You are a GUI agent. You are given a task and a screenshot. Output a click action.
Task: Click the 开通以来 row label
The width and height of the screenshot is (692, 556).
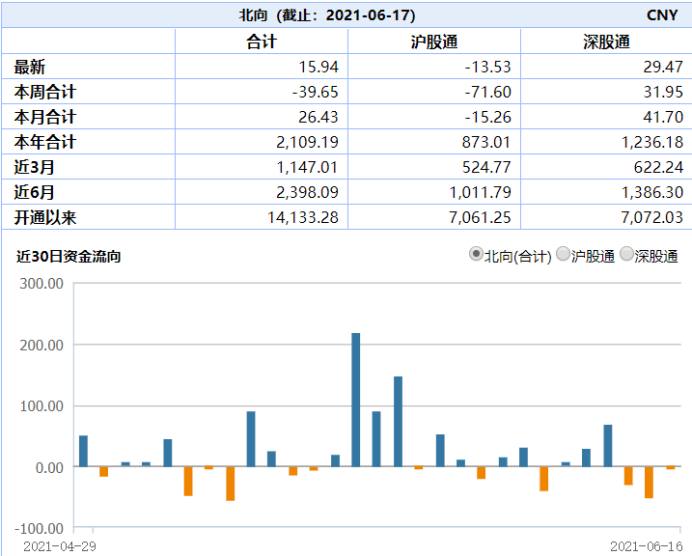tap(45, 217)
